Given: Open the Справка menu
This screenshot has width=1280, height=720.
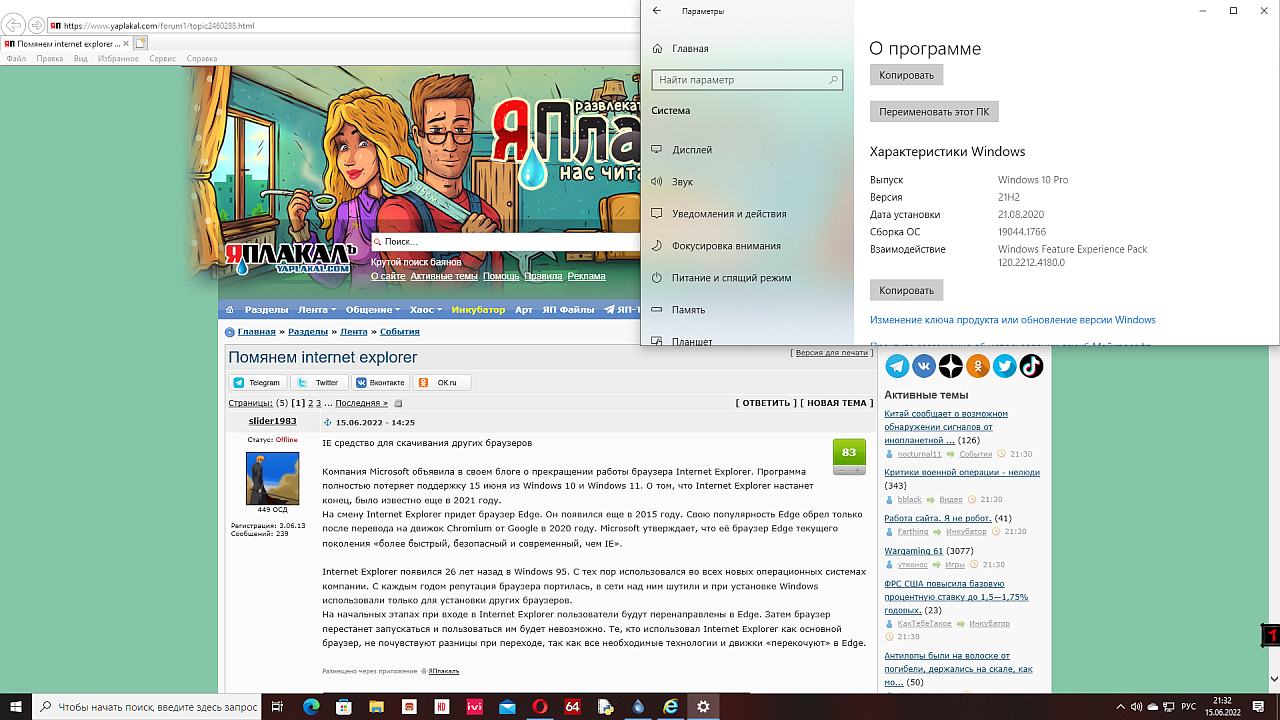Looking at the screenshot, I should click(x=202, y=59).
